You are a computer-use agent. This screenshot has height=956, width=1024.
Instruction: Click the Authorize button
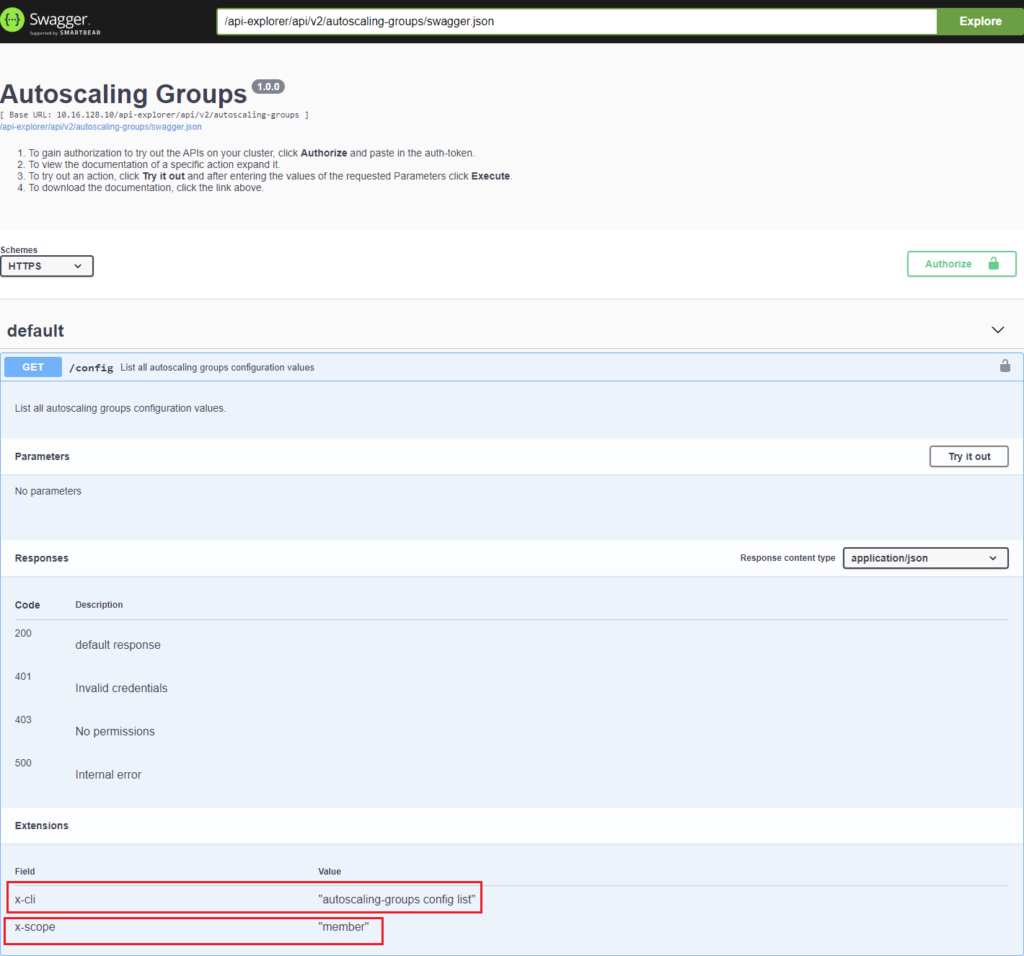pyautogui.click(x=961, y=264)
